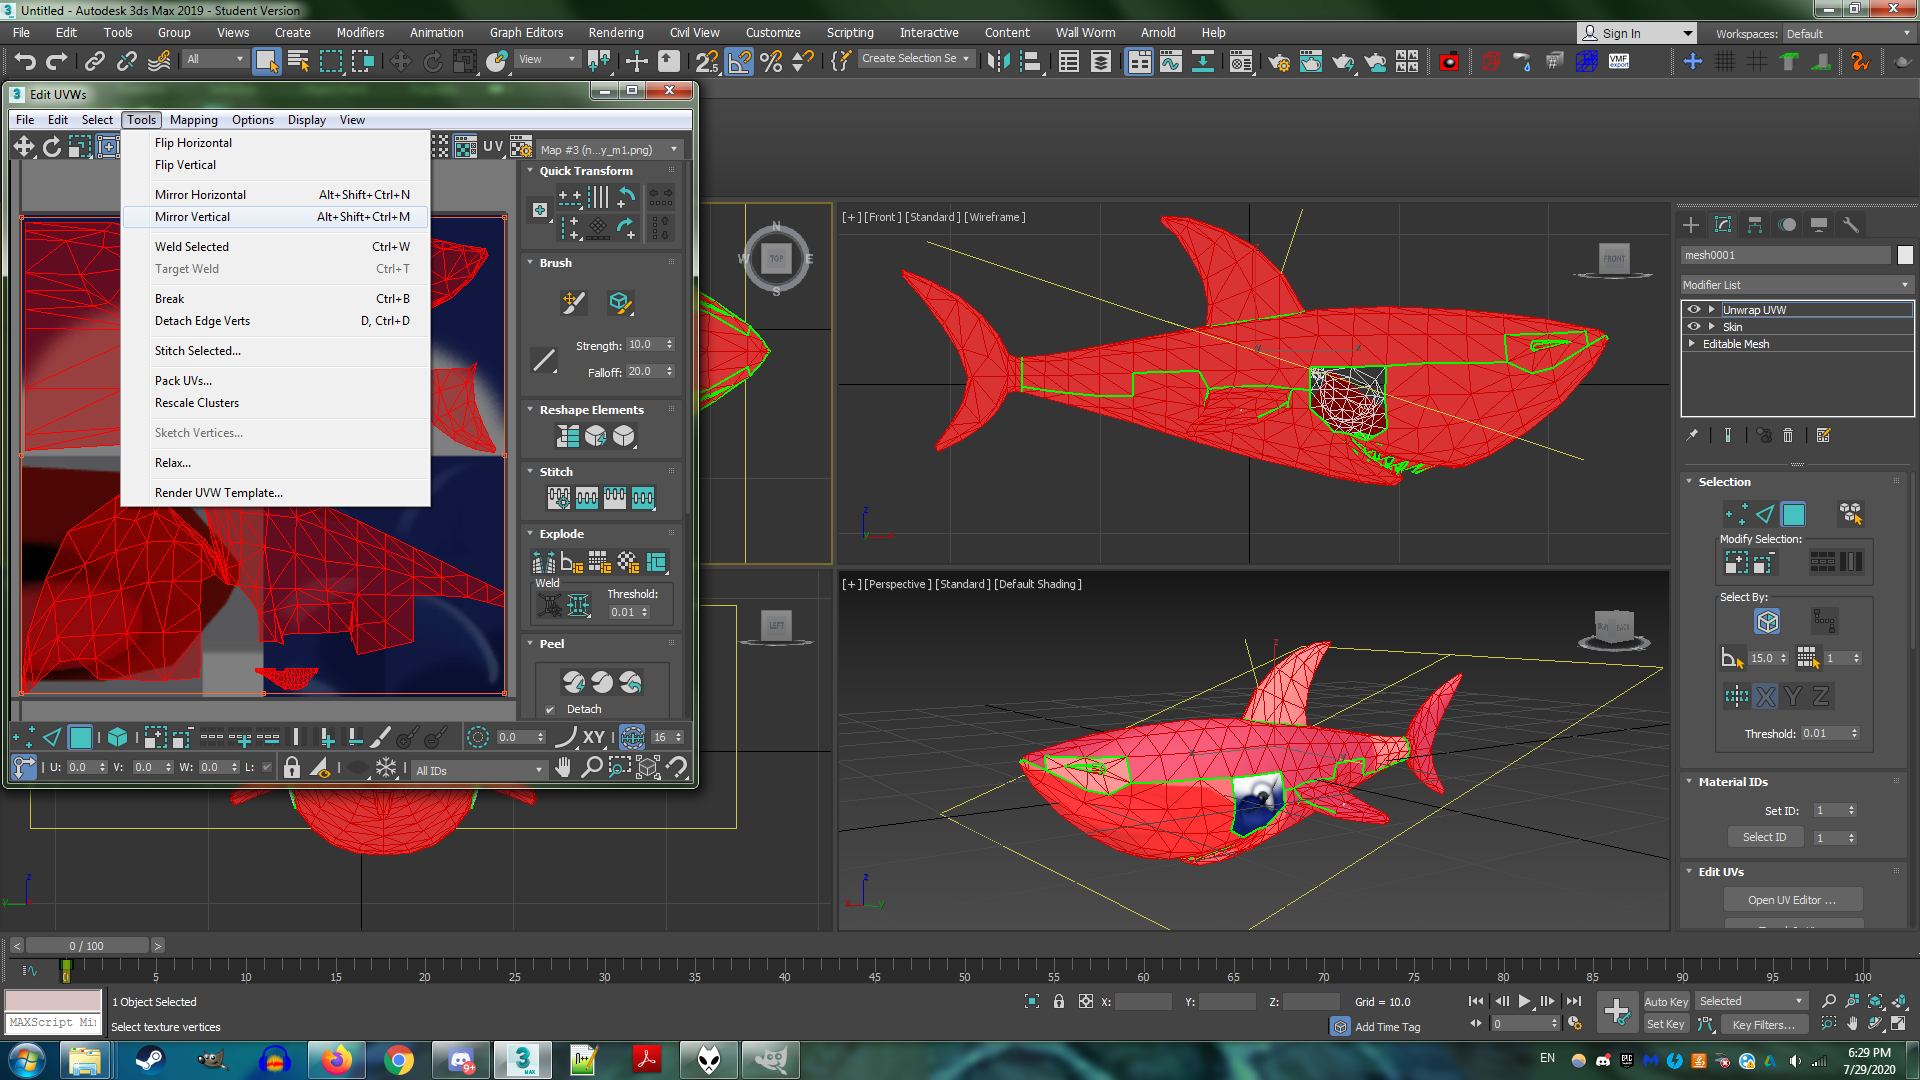Click Open UV Editor button
Image resolution: width=1920 pixels, height=1080 pixels.
(x=1792, y=900)
